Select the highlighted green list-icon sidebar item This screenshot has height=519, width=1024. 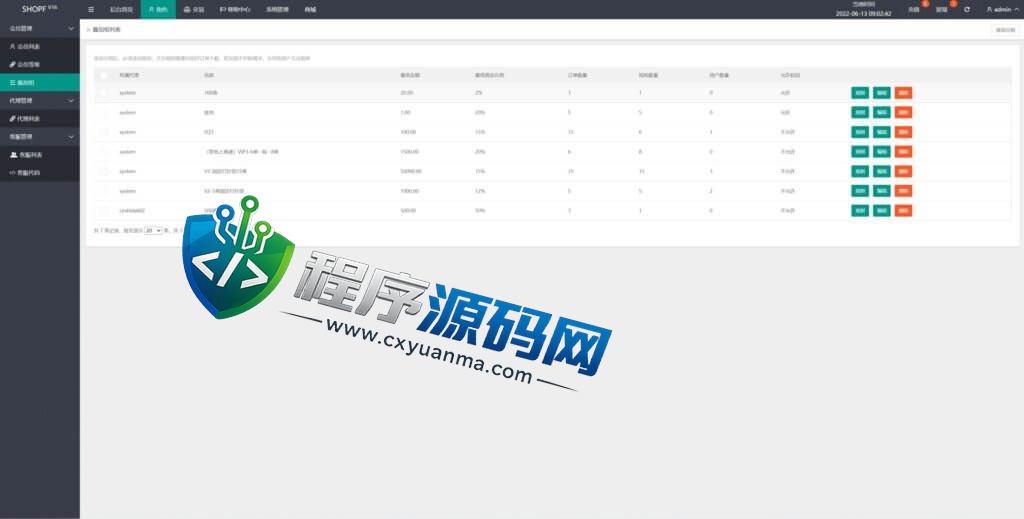[x=40, y=82]
